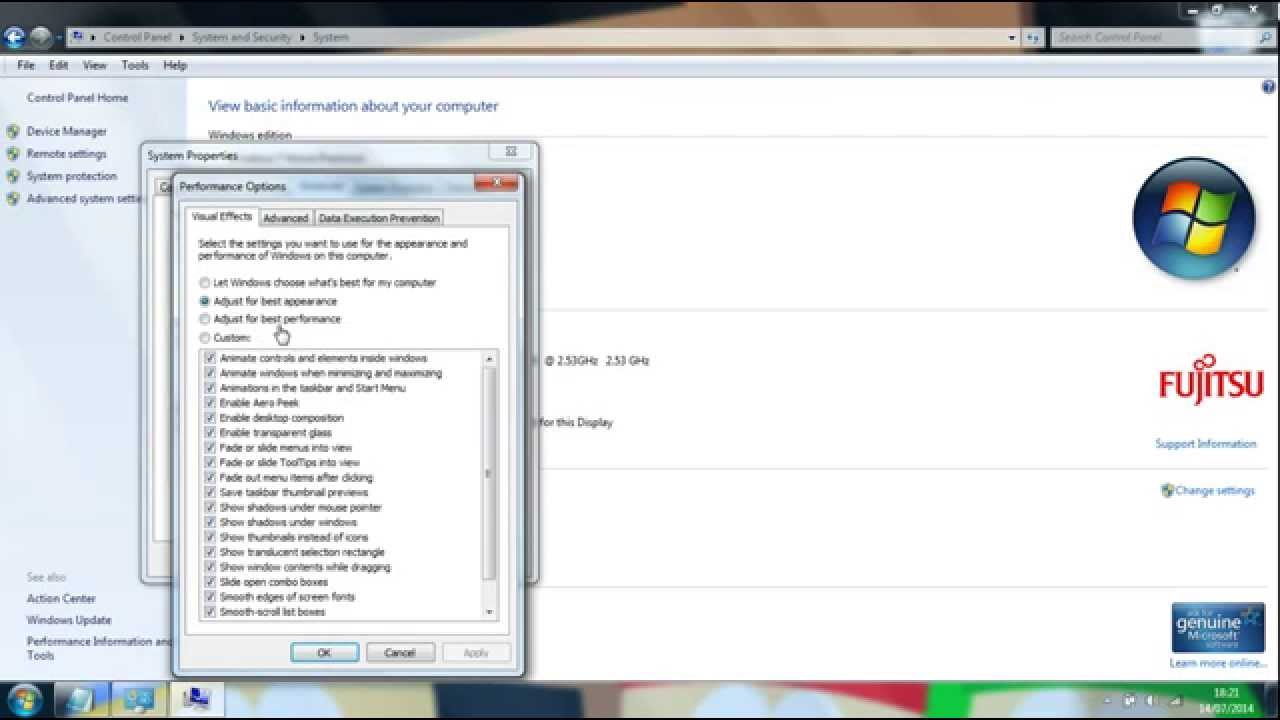
Task: Expand the Control Panel breadcrumb arrow
Action: (x=182, y=38)
